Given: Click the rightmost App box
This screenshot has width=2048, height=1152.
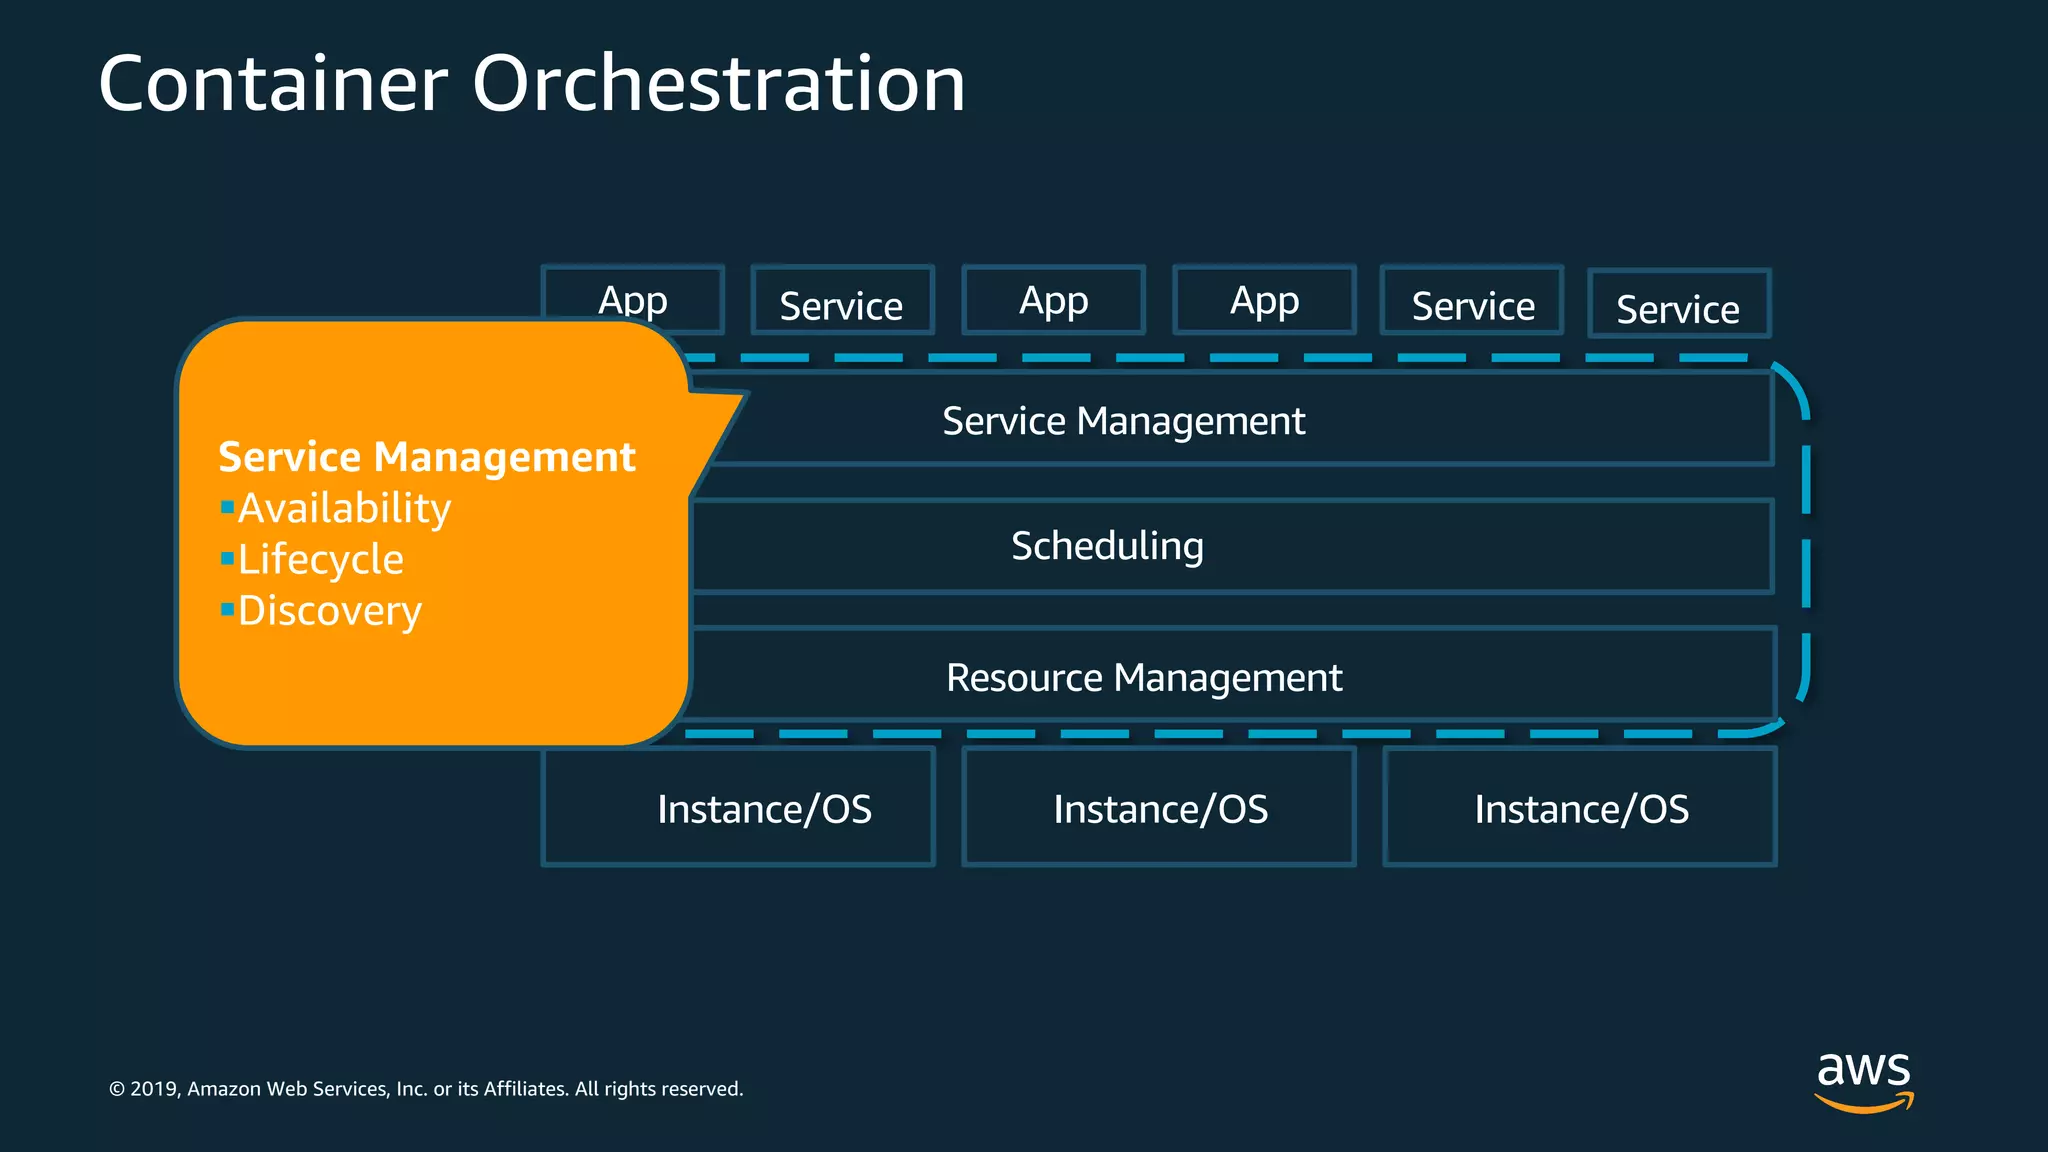Looking at the screenshot, I should coord(1264,300).
